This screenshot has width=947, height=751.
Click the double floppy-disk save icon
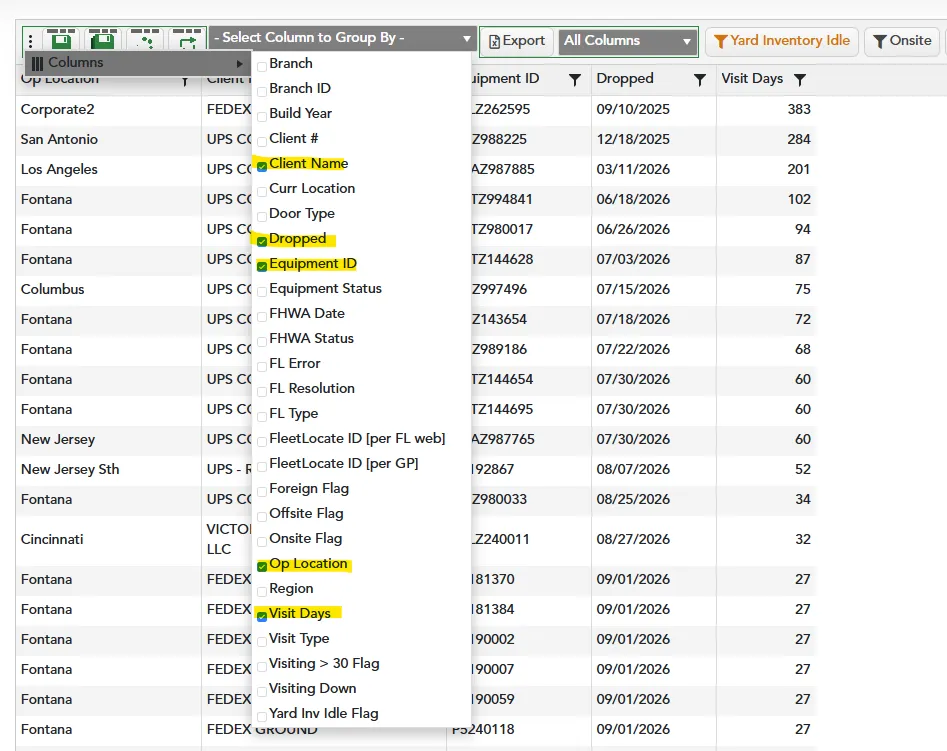(x=103, y=39)
